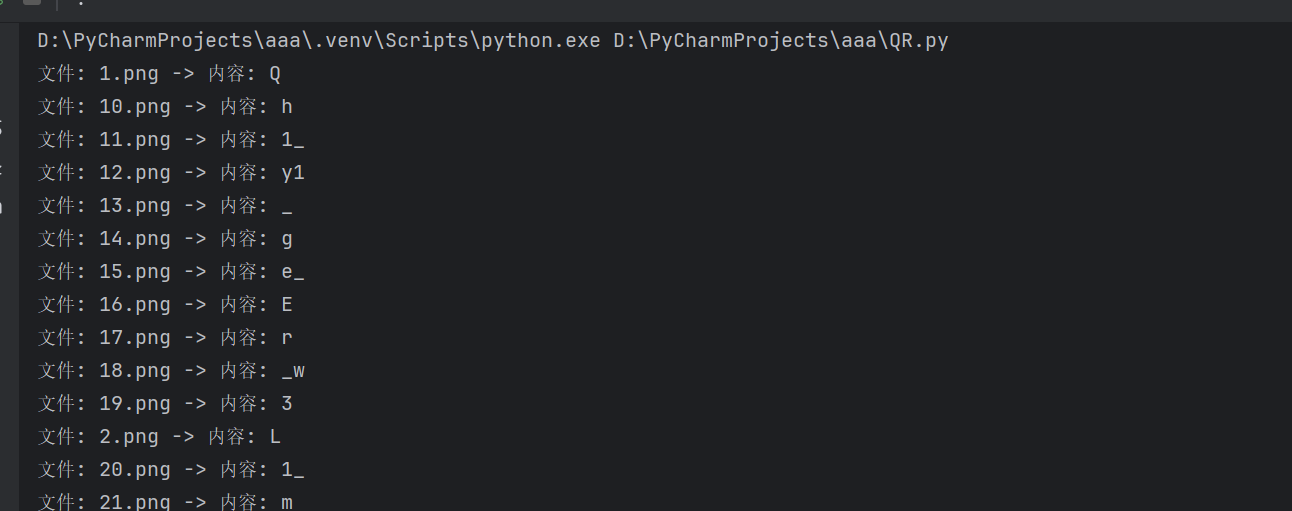
Task: Click the 20.png output line in console
Action: coord(171,470)
